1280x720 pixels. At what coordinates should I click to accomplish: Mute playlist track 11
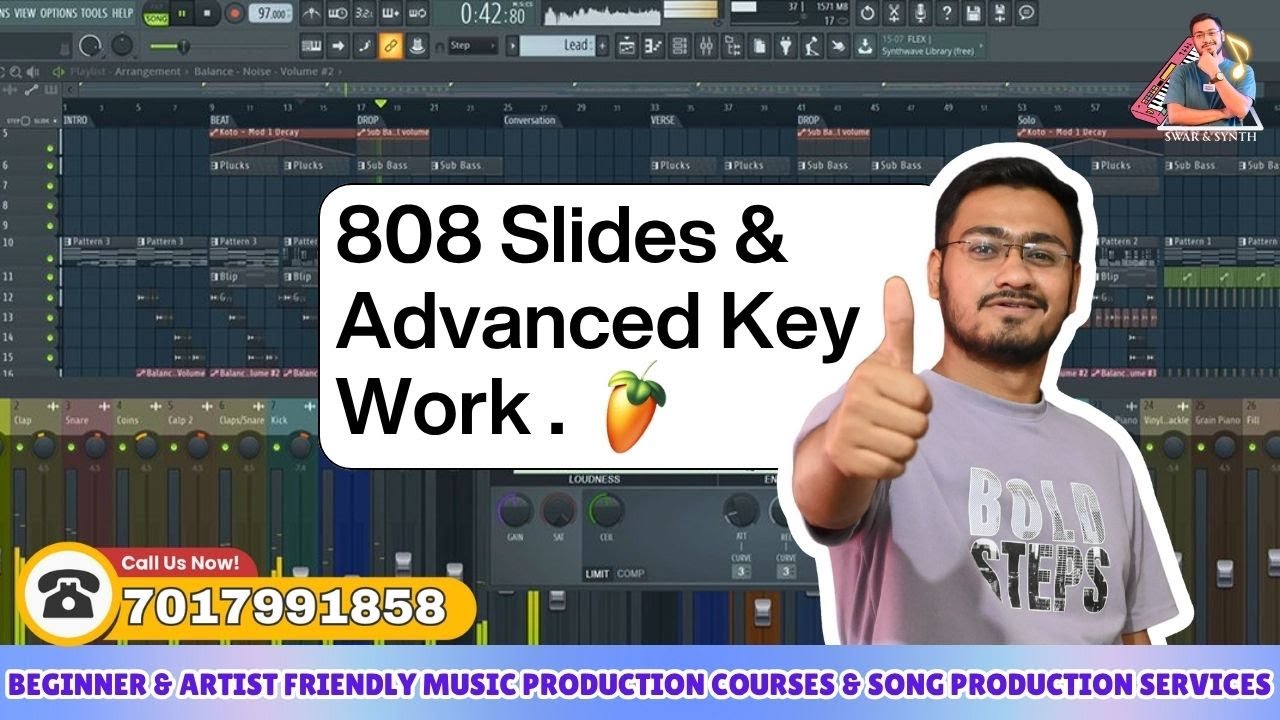pos(50,276)
